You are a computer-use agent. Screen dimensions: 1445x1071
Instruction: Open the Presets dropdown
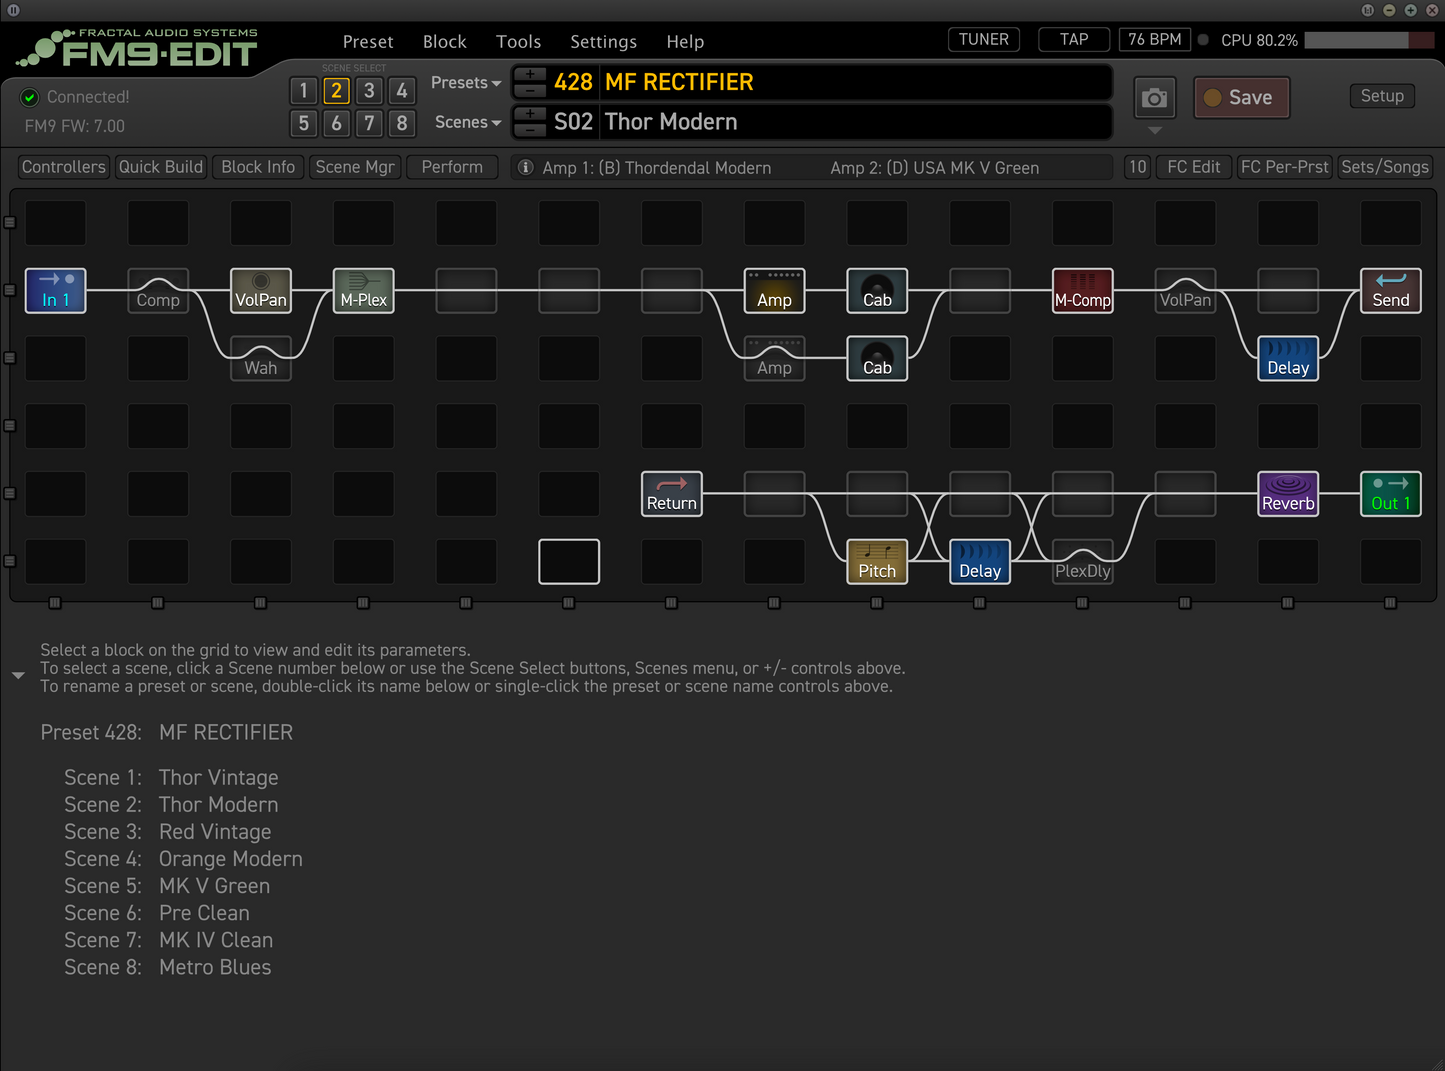(x=466, y=83)
